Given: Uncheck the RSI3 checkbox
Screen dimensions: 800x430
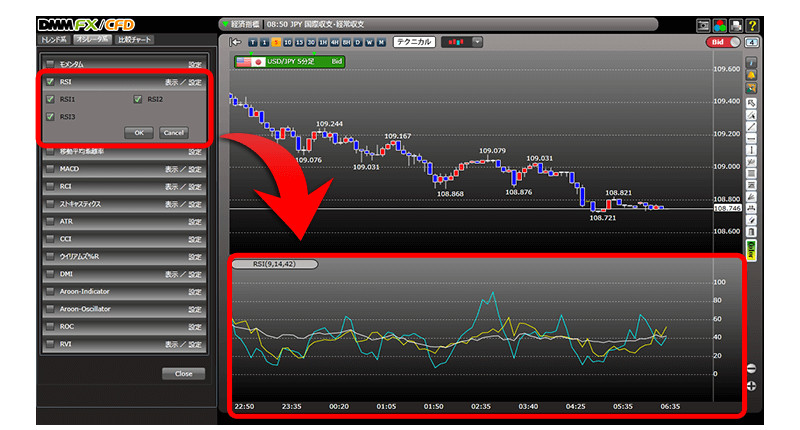Looking at the screenshot, I should click(x=50, y=117).
